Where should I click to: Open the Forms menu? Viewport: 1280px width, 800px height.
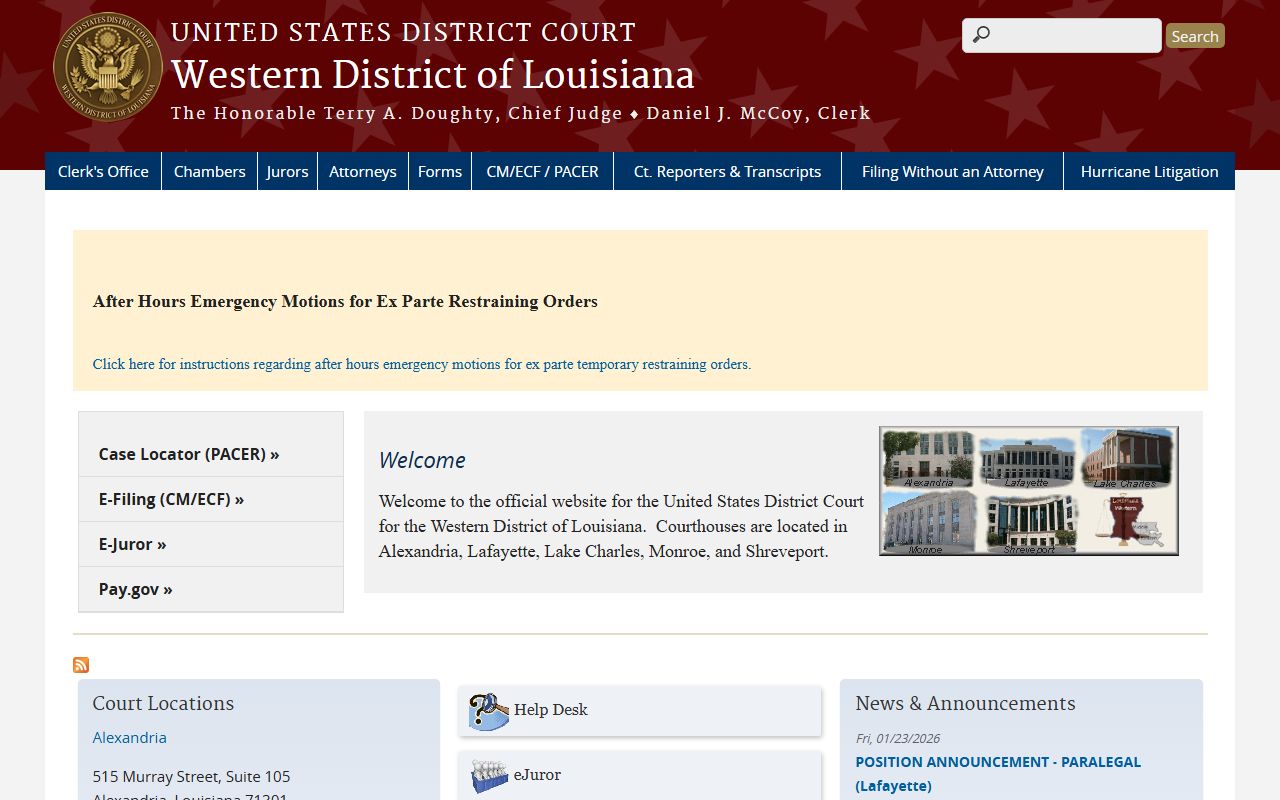[440, 171]
